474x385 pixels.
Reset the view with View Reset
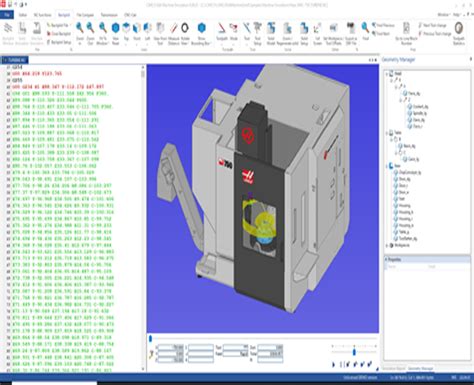pyautogui.click(x=115, y=33)
